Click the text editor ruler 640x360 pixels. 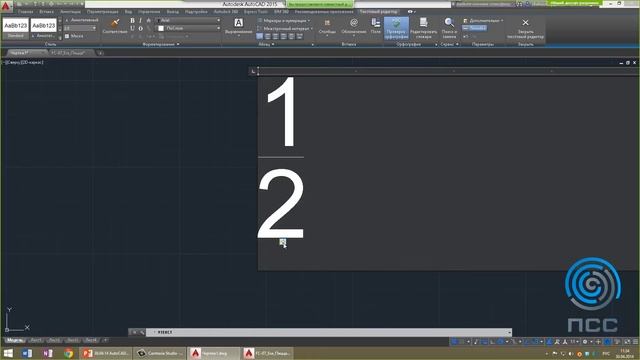pyautogui.click(x=448, y=71)
